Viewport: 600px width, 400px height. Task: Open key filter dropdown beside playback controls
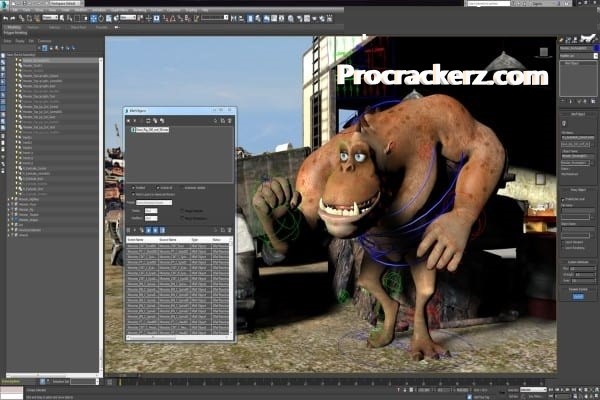533,389
